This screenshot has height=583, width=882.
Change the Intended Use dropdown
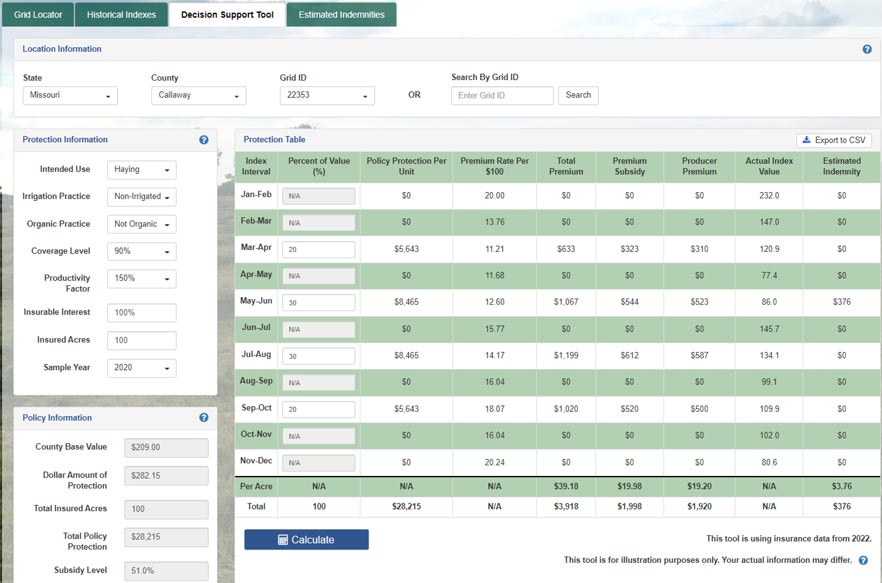pyautogui.click(x=141, y=170)
